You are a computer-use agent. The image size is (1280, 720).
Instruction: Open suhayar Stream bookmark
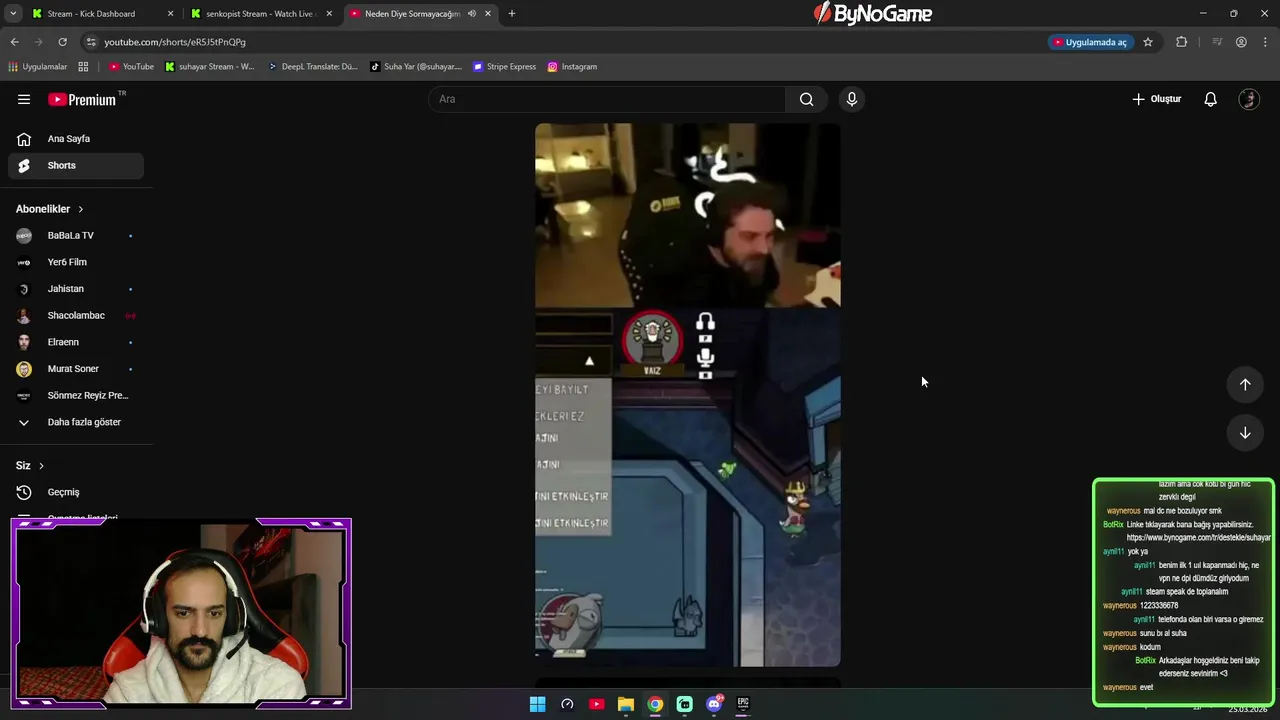(210, 67)
